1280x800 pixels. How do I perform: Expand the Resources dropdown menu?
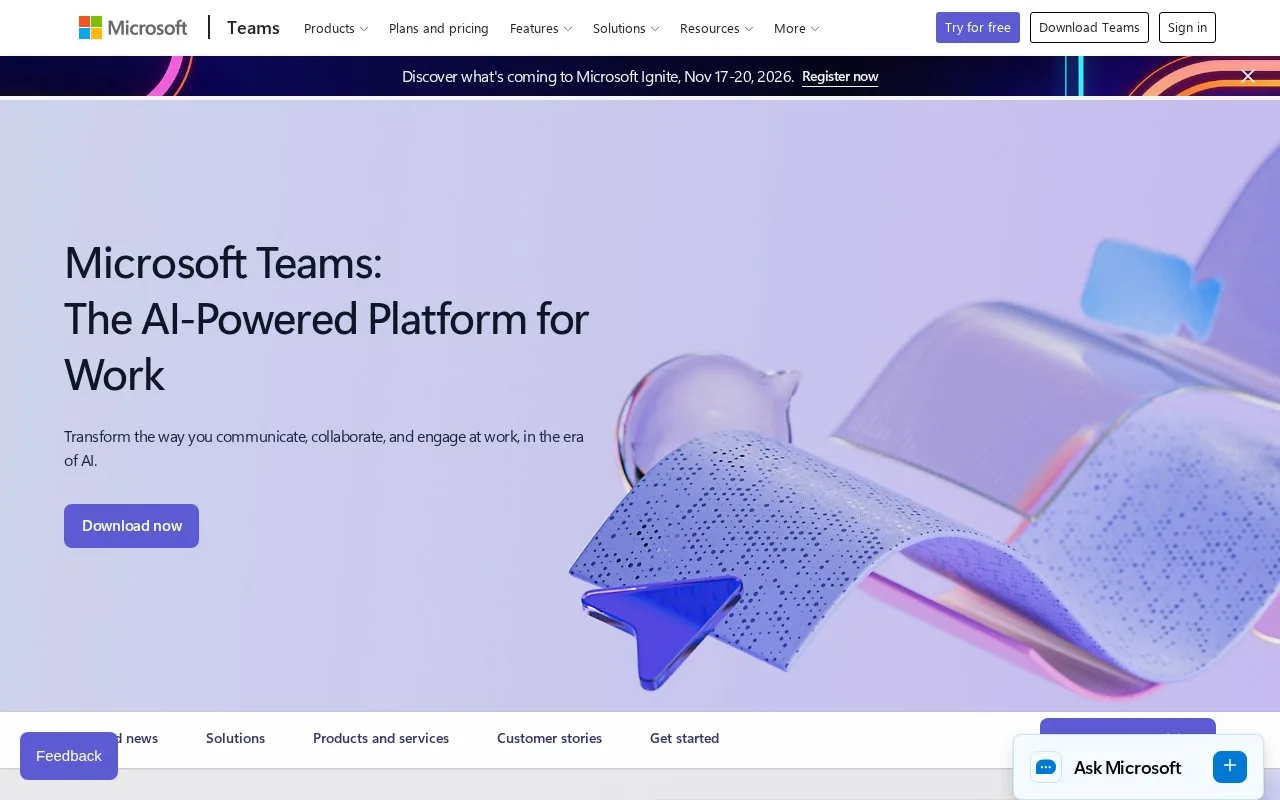(x=717, y=28)
